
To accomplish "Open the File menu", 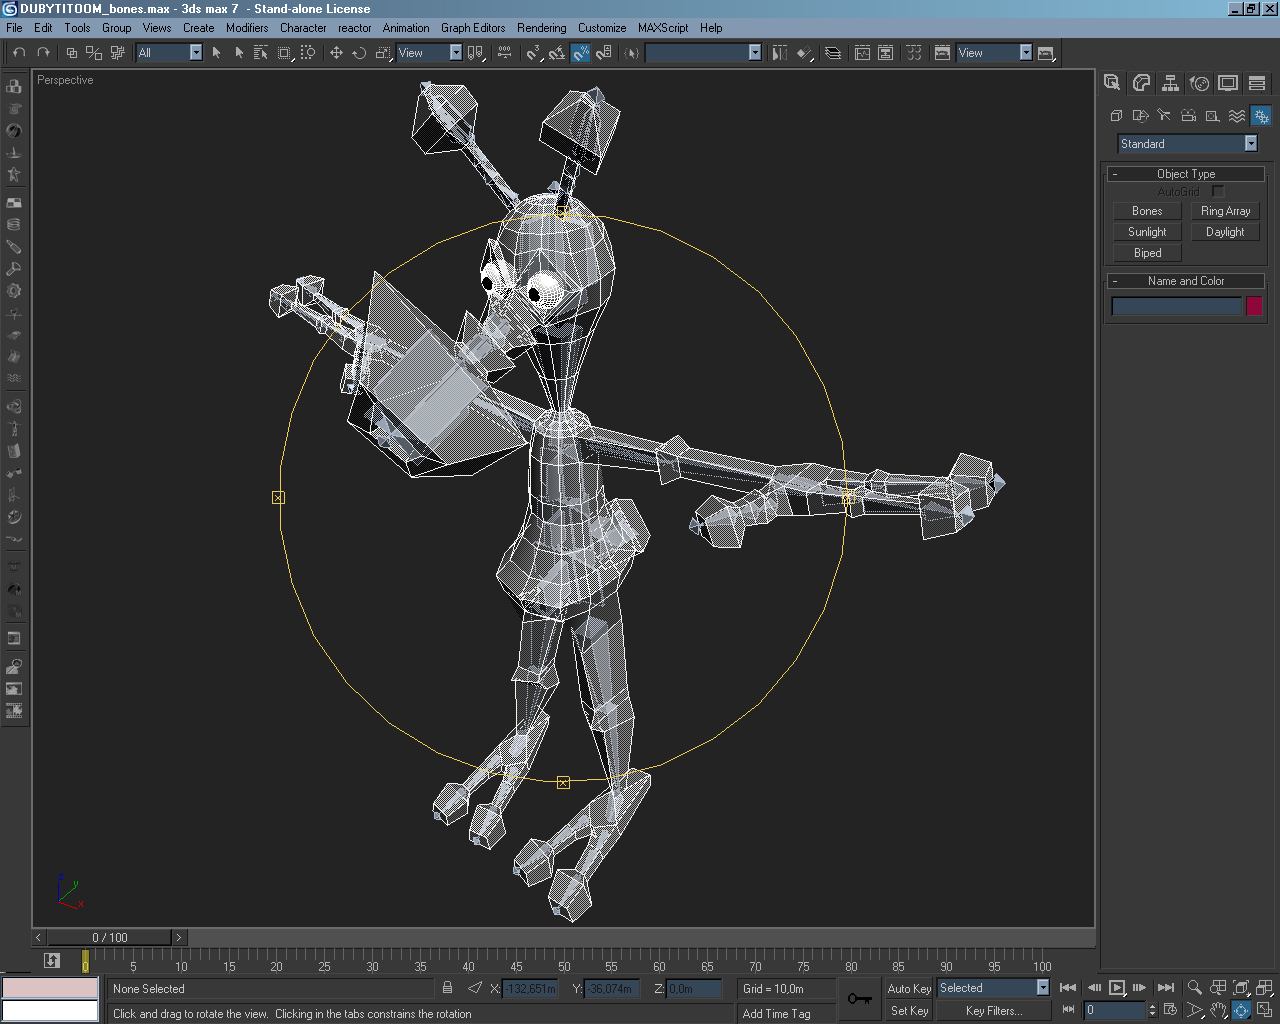I will tap(15, 28).
